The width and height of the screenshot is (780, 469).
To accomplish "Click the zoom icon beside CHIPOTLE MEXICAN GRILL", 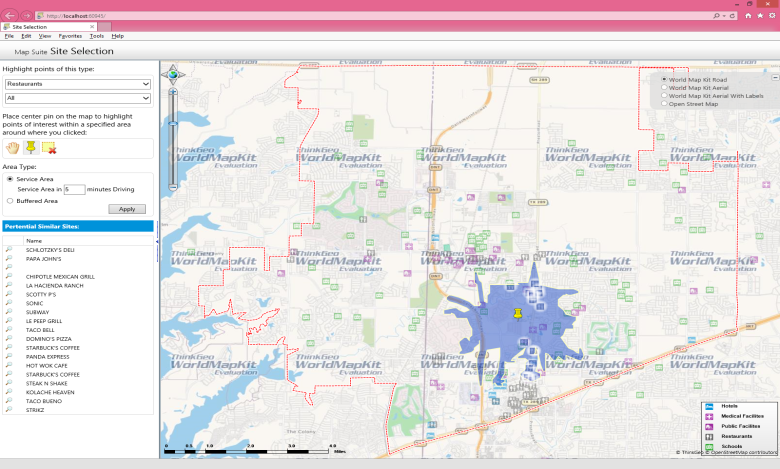I will 9,276.
